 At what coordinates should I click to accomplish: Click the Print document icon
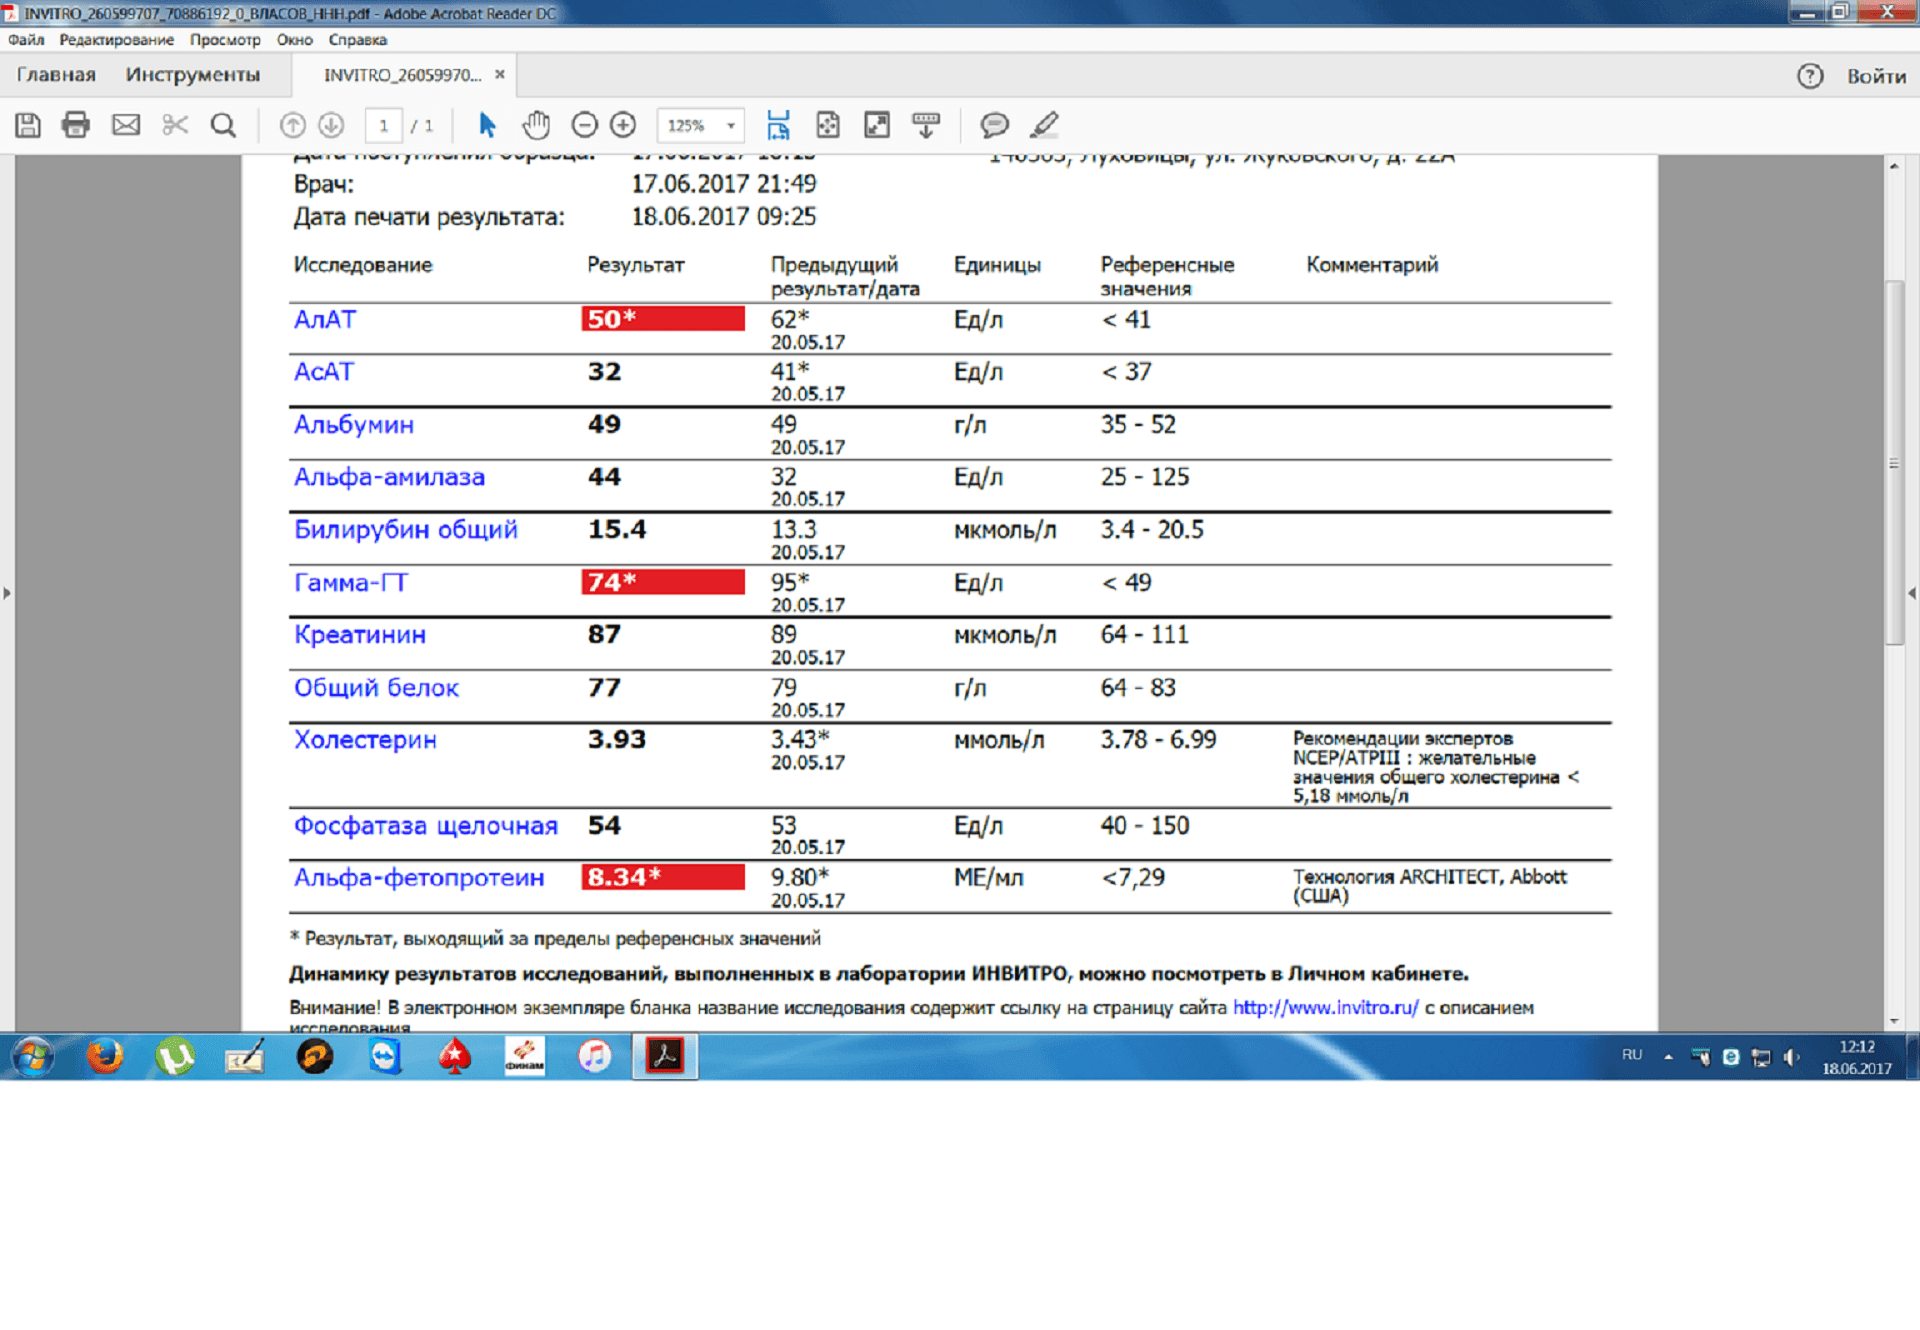(x=76, y=125)
